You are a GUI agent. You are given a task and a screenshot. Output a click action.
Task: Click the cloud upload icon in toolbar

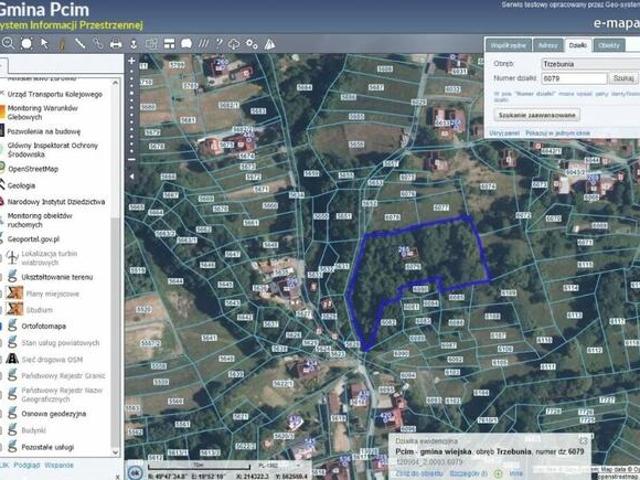tap(234, 44)
